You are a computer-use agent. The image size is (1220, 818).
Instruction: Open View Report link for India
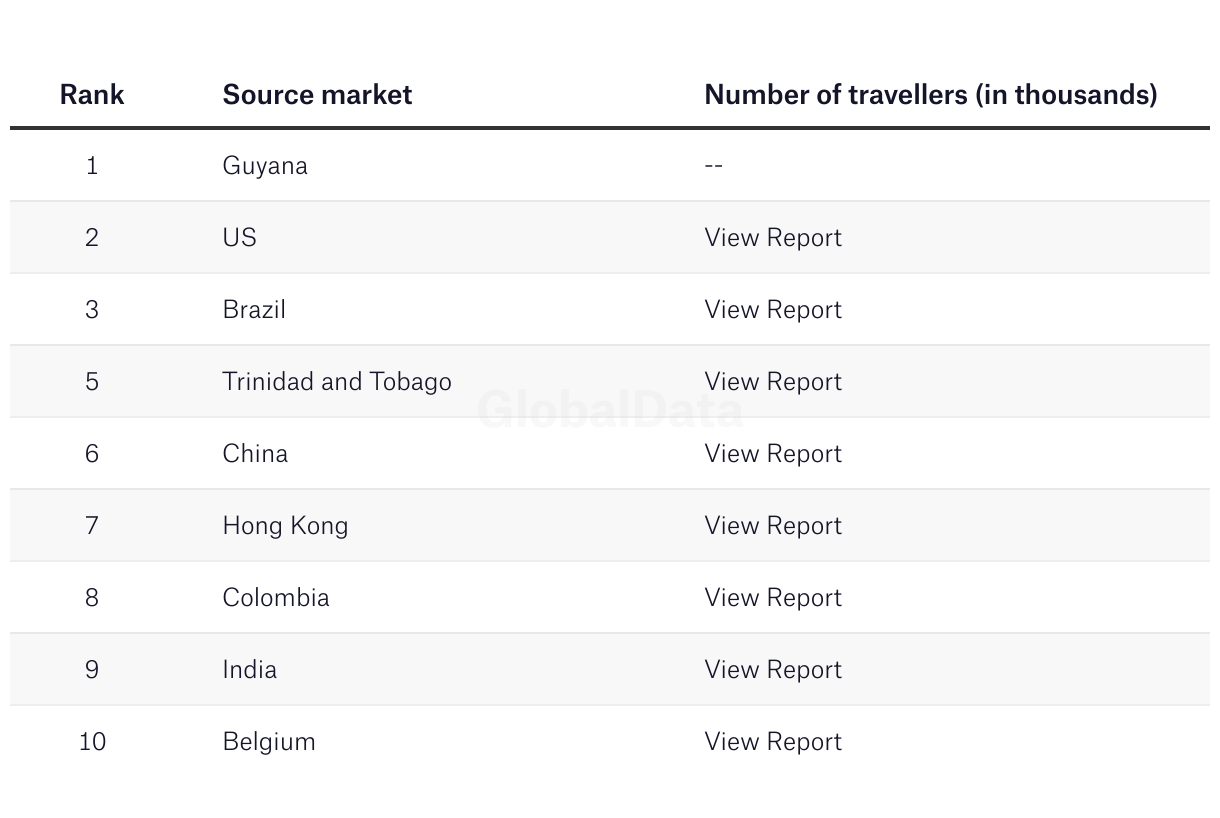[x=773, y=669]
